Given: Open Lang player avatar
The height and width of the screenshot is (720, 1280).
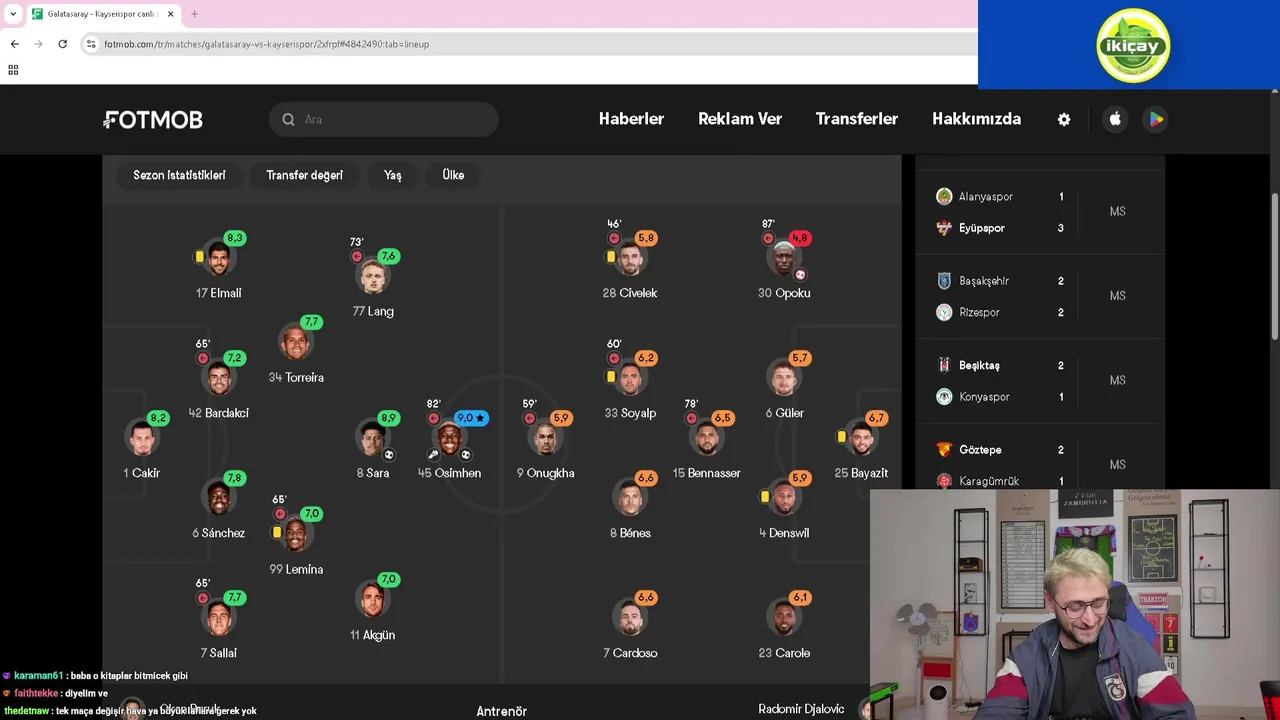Looking at the screenshot, I should click(x=373, y=277).
